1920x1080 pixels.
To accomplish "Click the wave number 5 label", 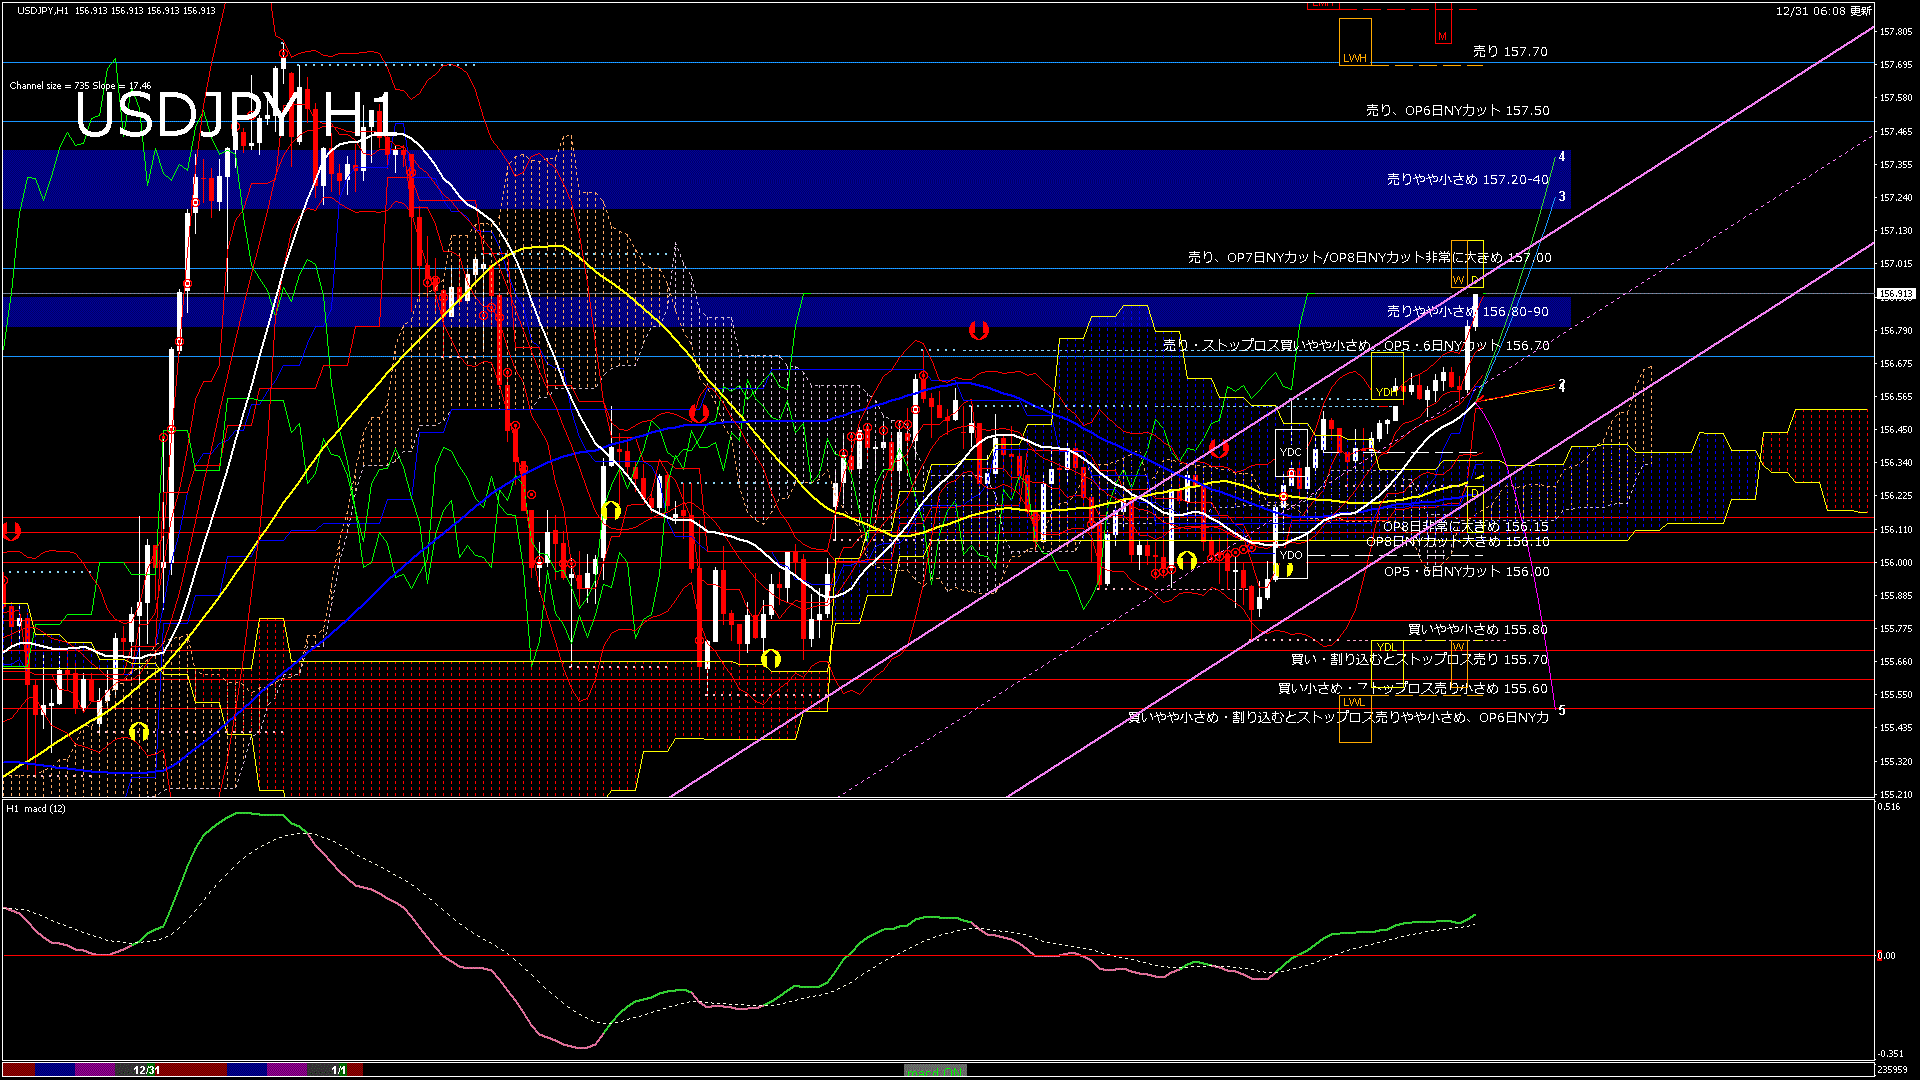I will tap(1562, 711).
